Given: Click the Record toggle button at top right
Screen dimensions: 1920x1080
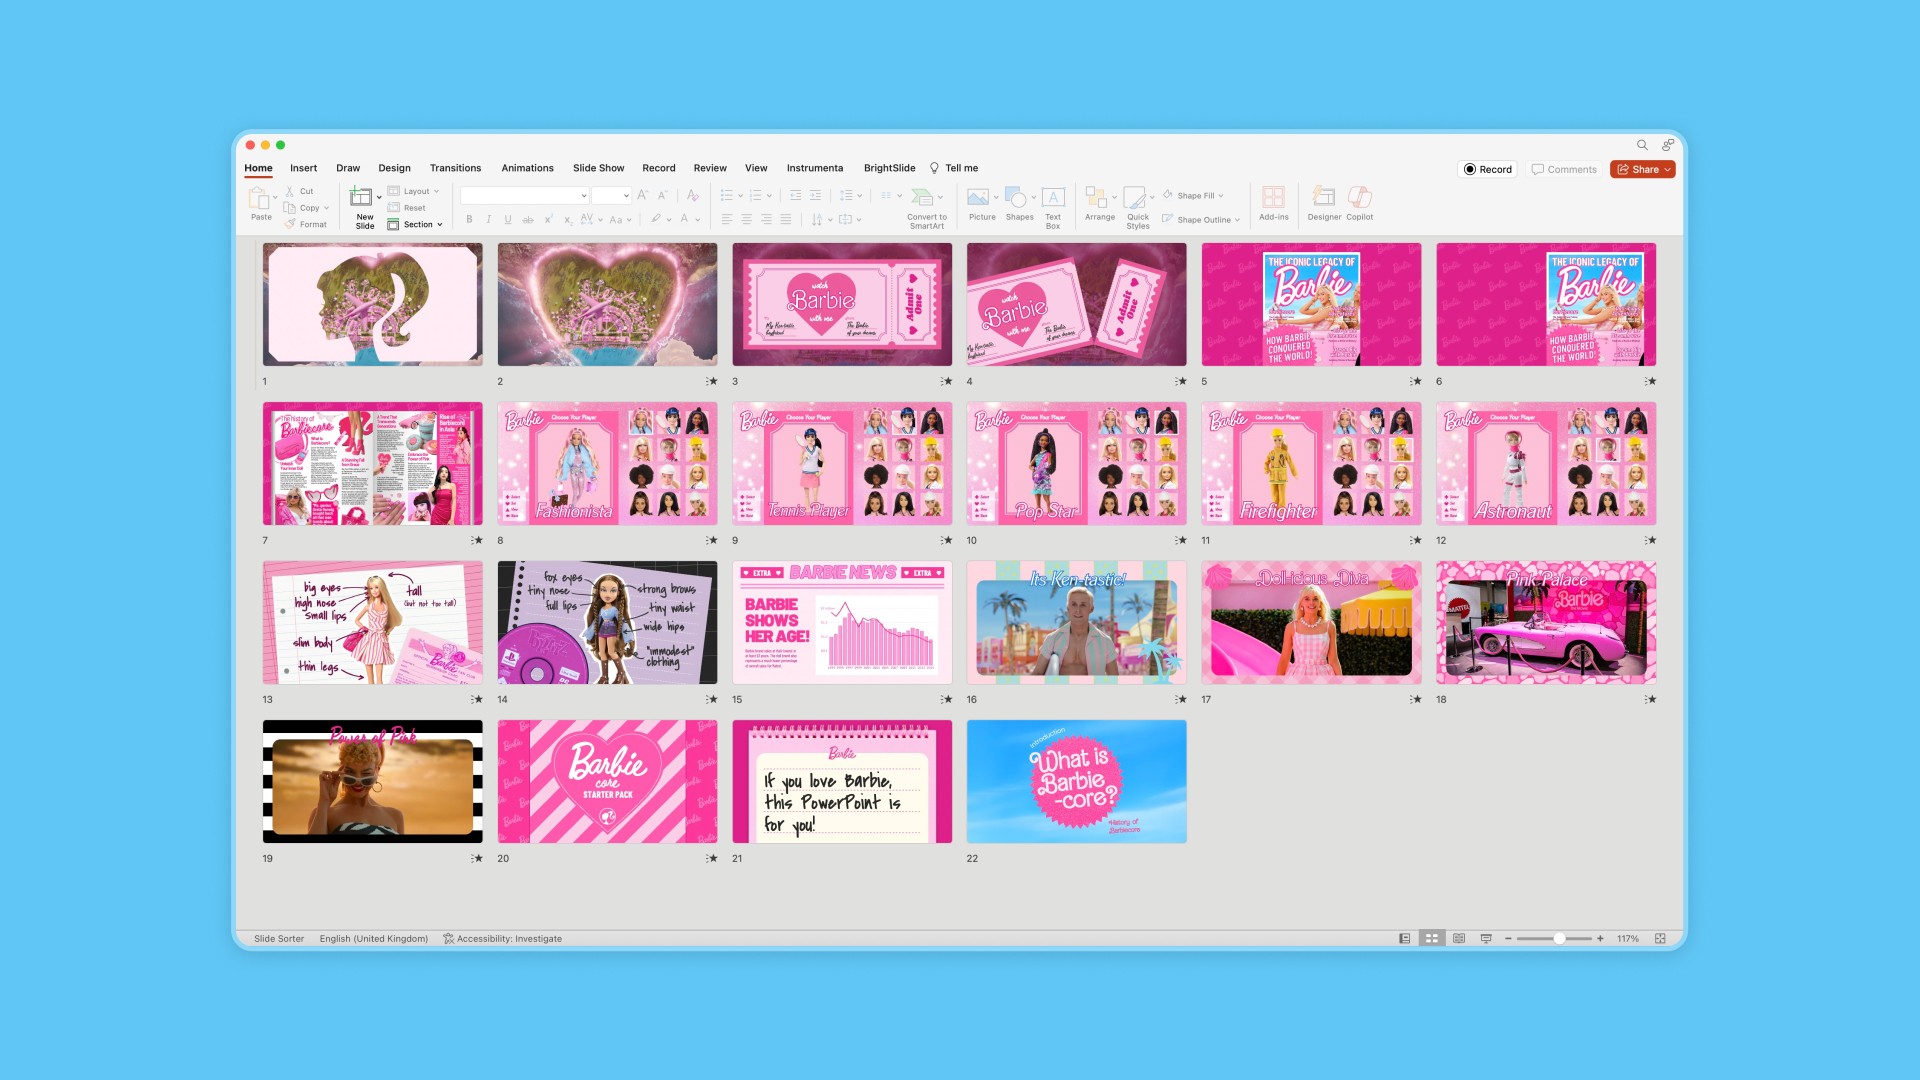Looking at the screenshot, I should (1487, 170).
